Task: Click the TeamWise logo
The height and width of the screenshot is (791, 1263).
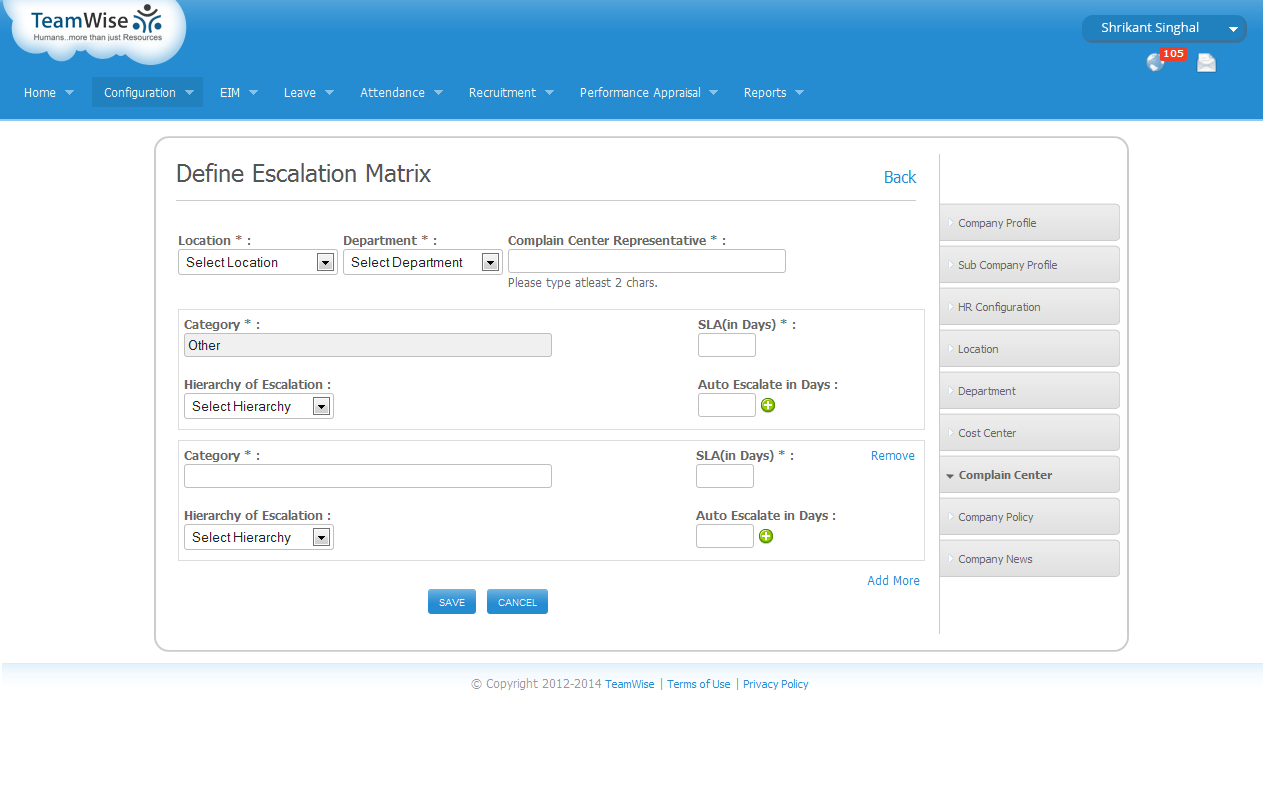Action: tap(96, 25)
